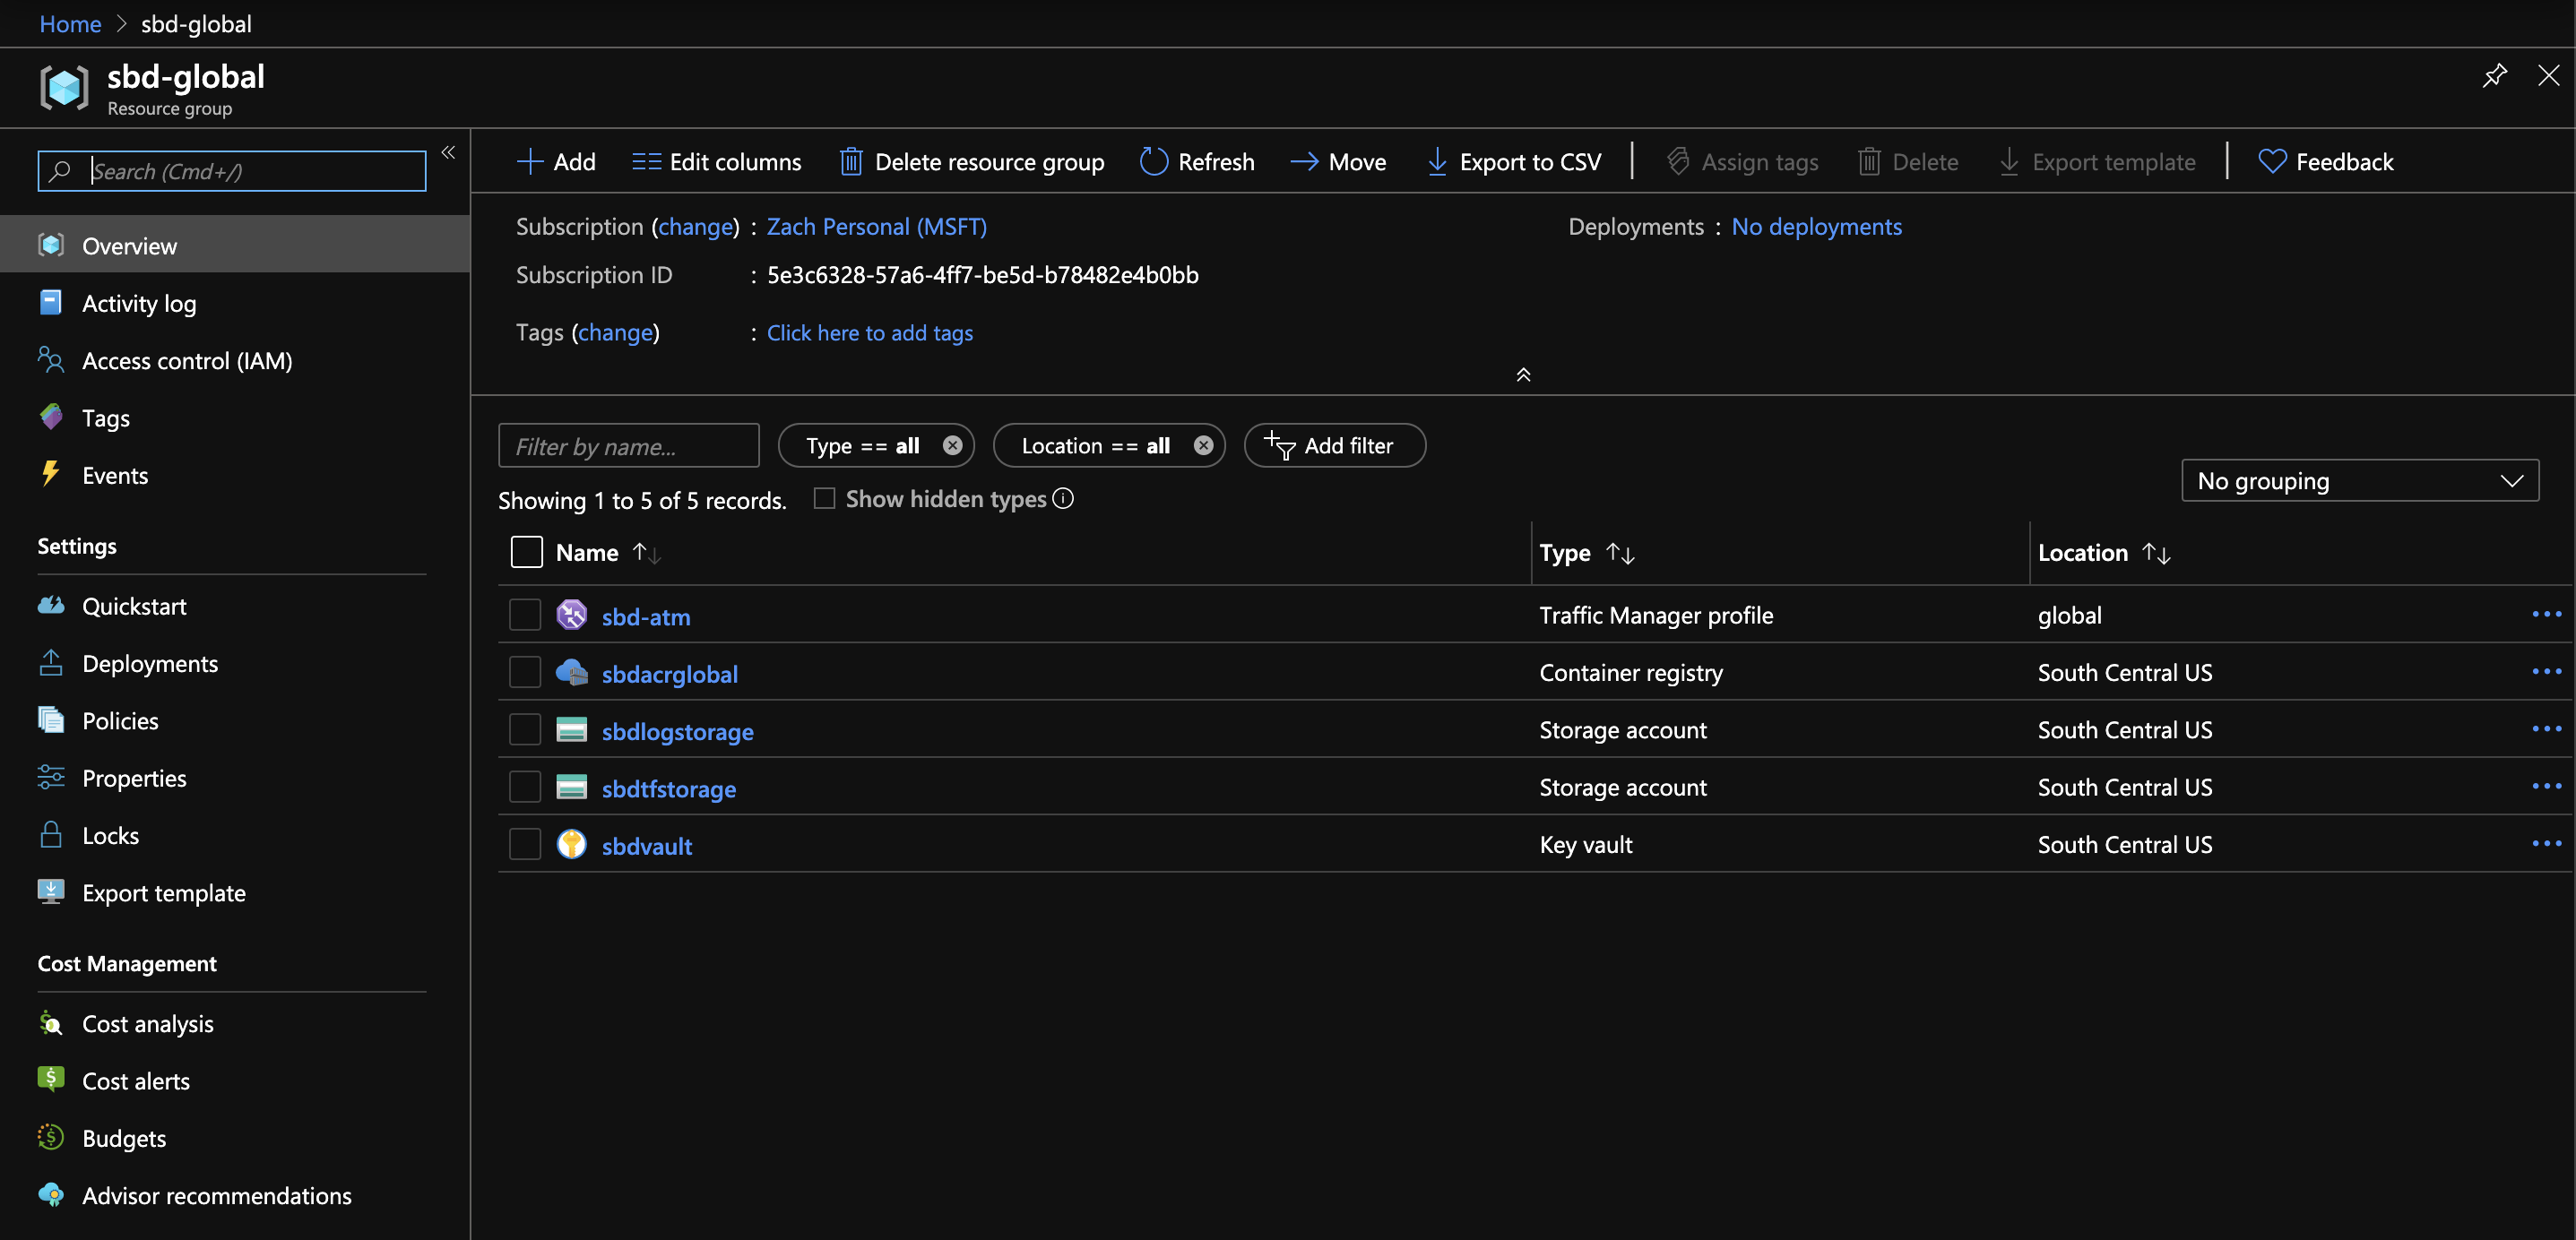
Task: Click the No deployments link
Action: [1816, 226]
